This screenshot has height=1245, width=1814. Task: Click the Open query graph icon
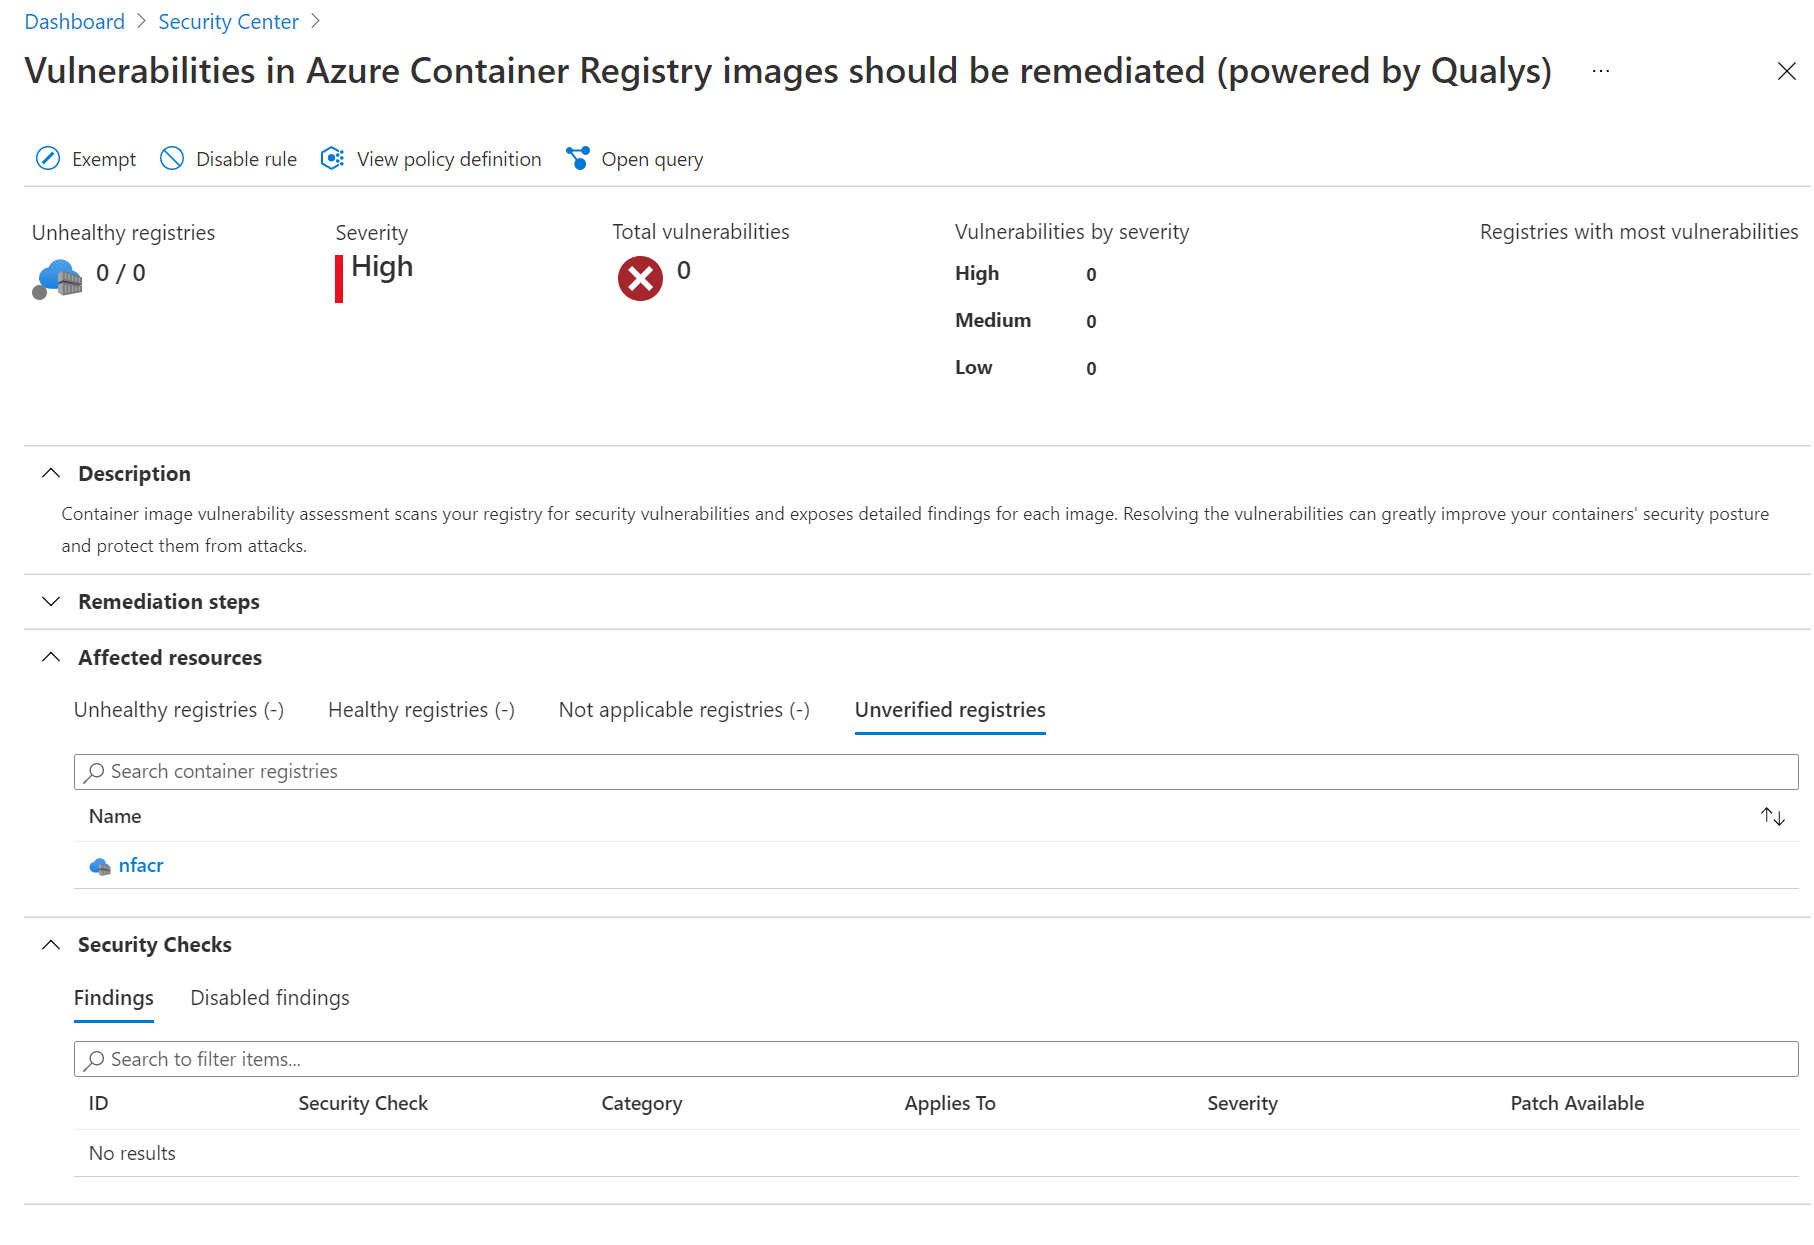(x=577, y=158)
